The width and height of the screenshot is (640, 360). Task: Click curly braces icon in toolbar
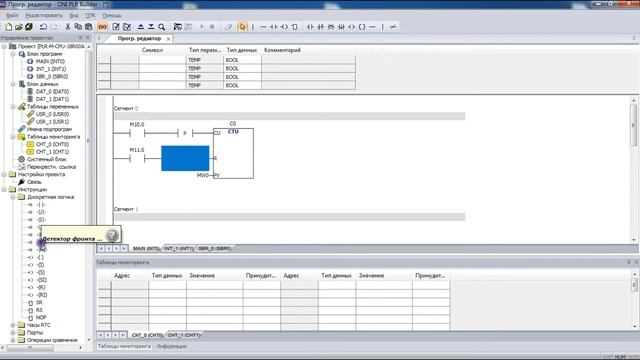point(362,27)
